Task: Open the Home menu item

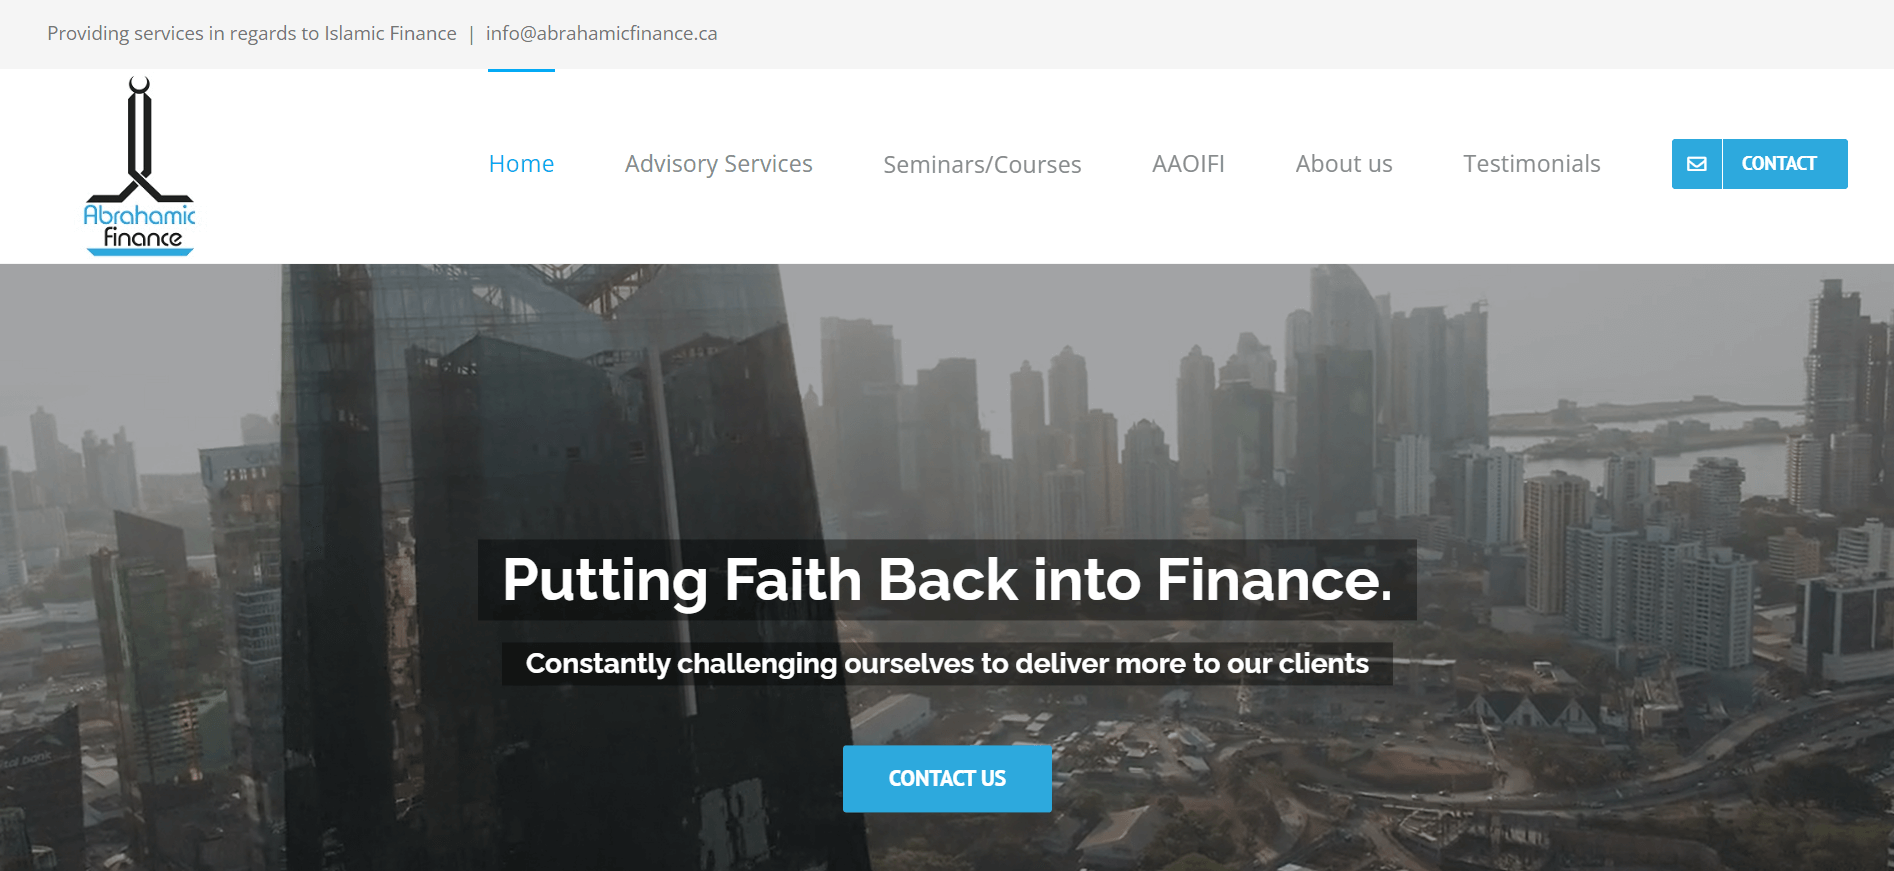Action: click(521, 164)
